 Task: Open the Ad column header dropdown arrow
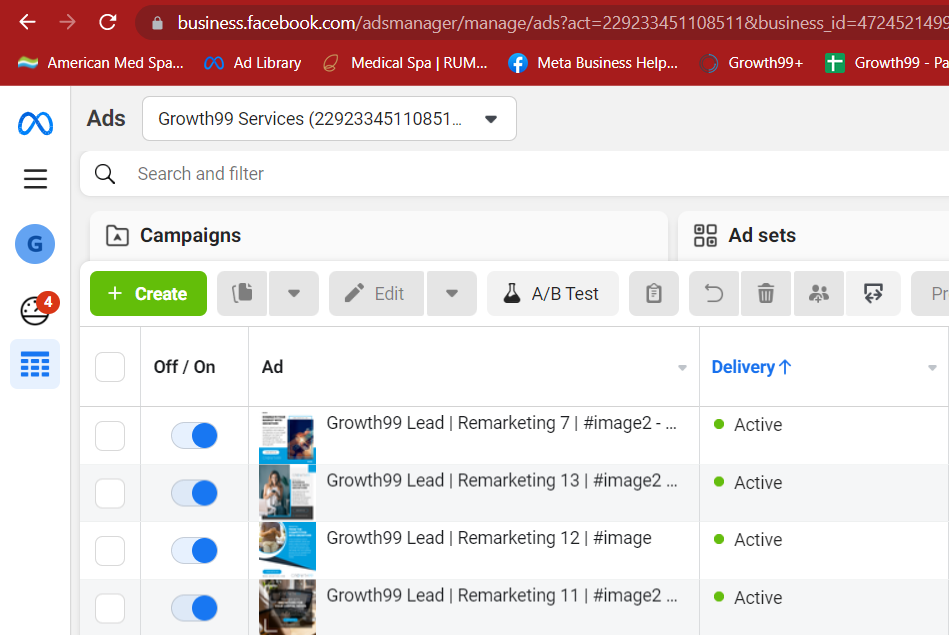(x=682, y=367)
